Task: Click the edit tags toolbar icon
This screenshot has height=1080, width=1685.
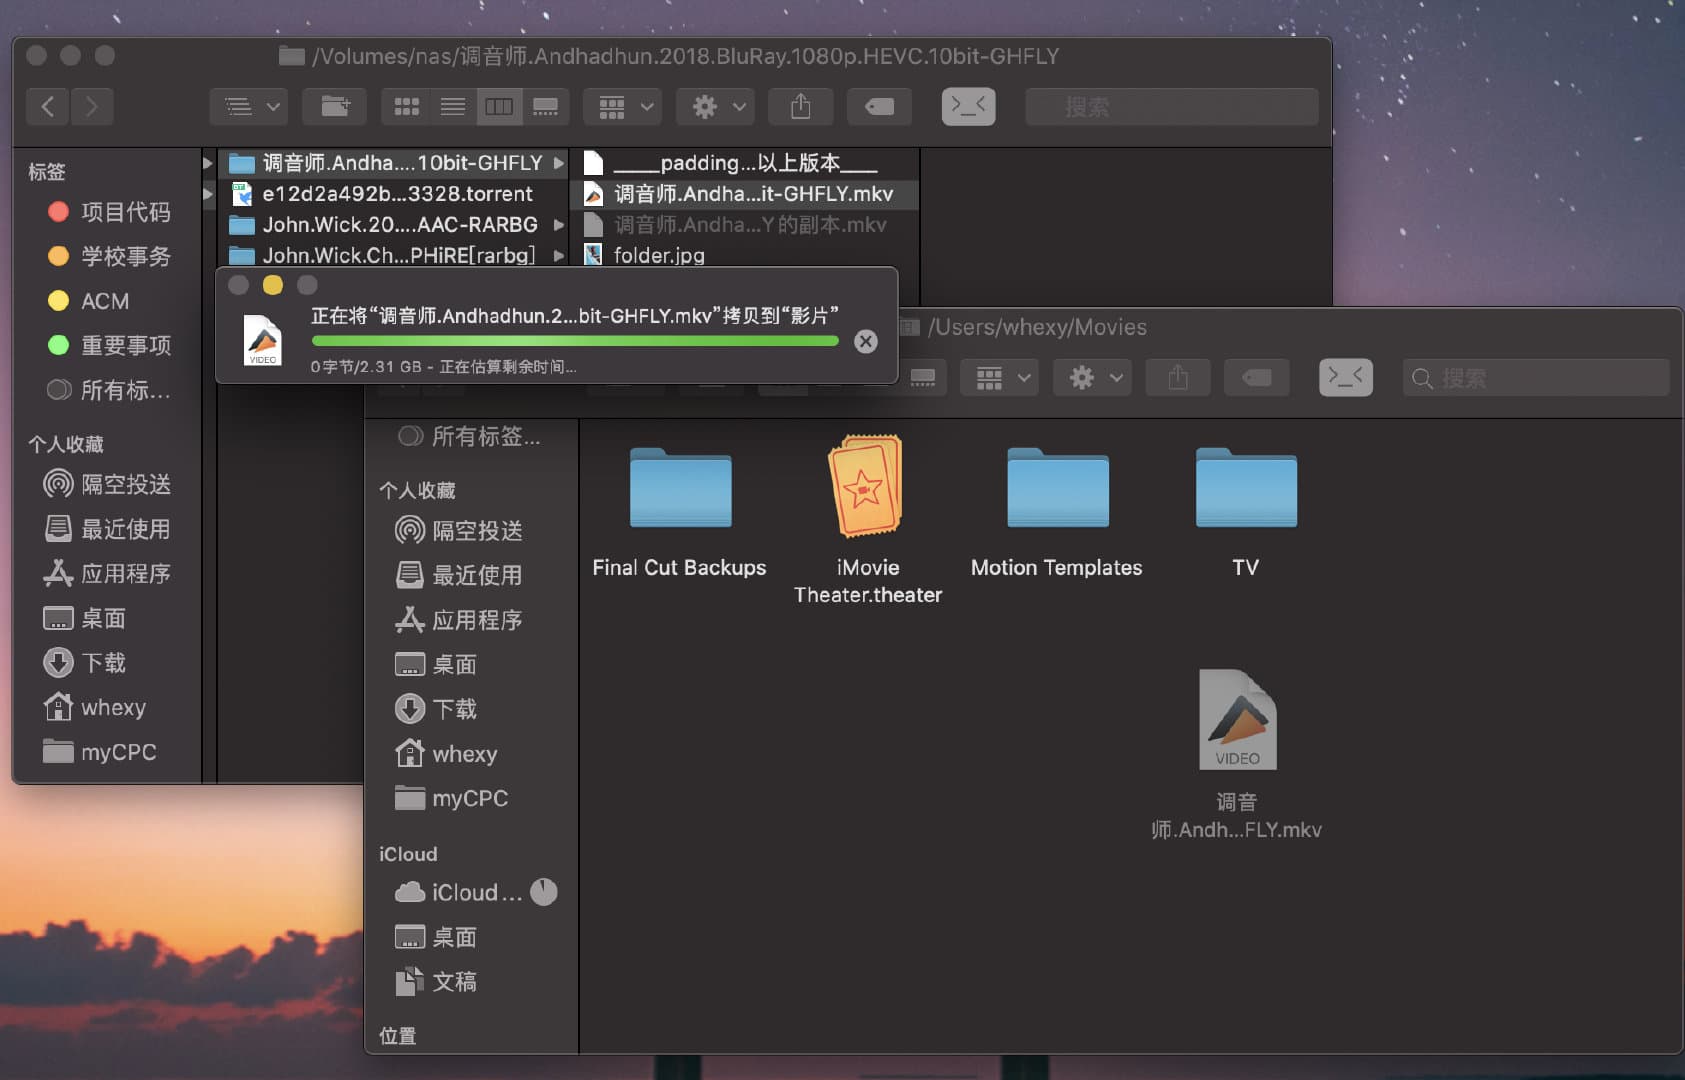Action: tap(879, 106)
